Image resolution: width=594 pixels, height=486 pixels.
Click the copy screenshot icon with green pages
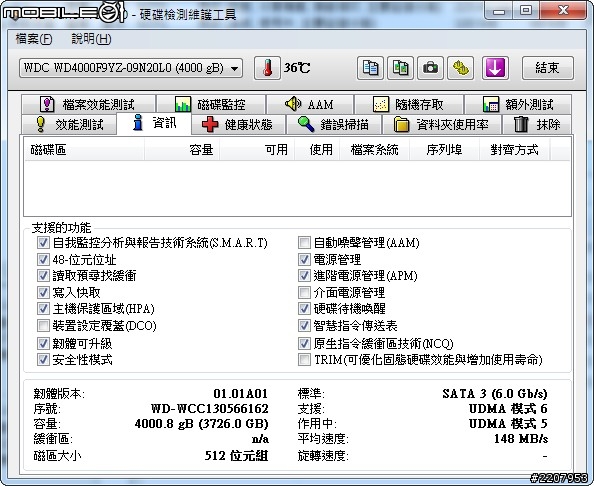400,68
